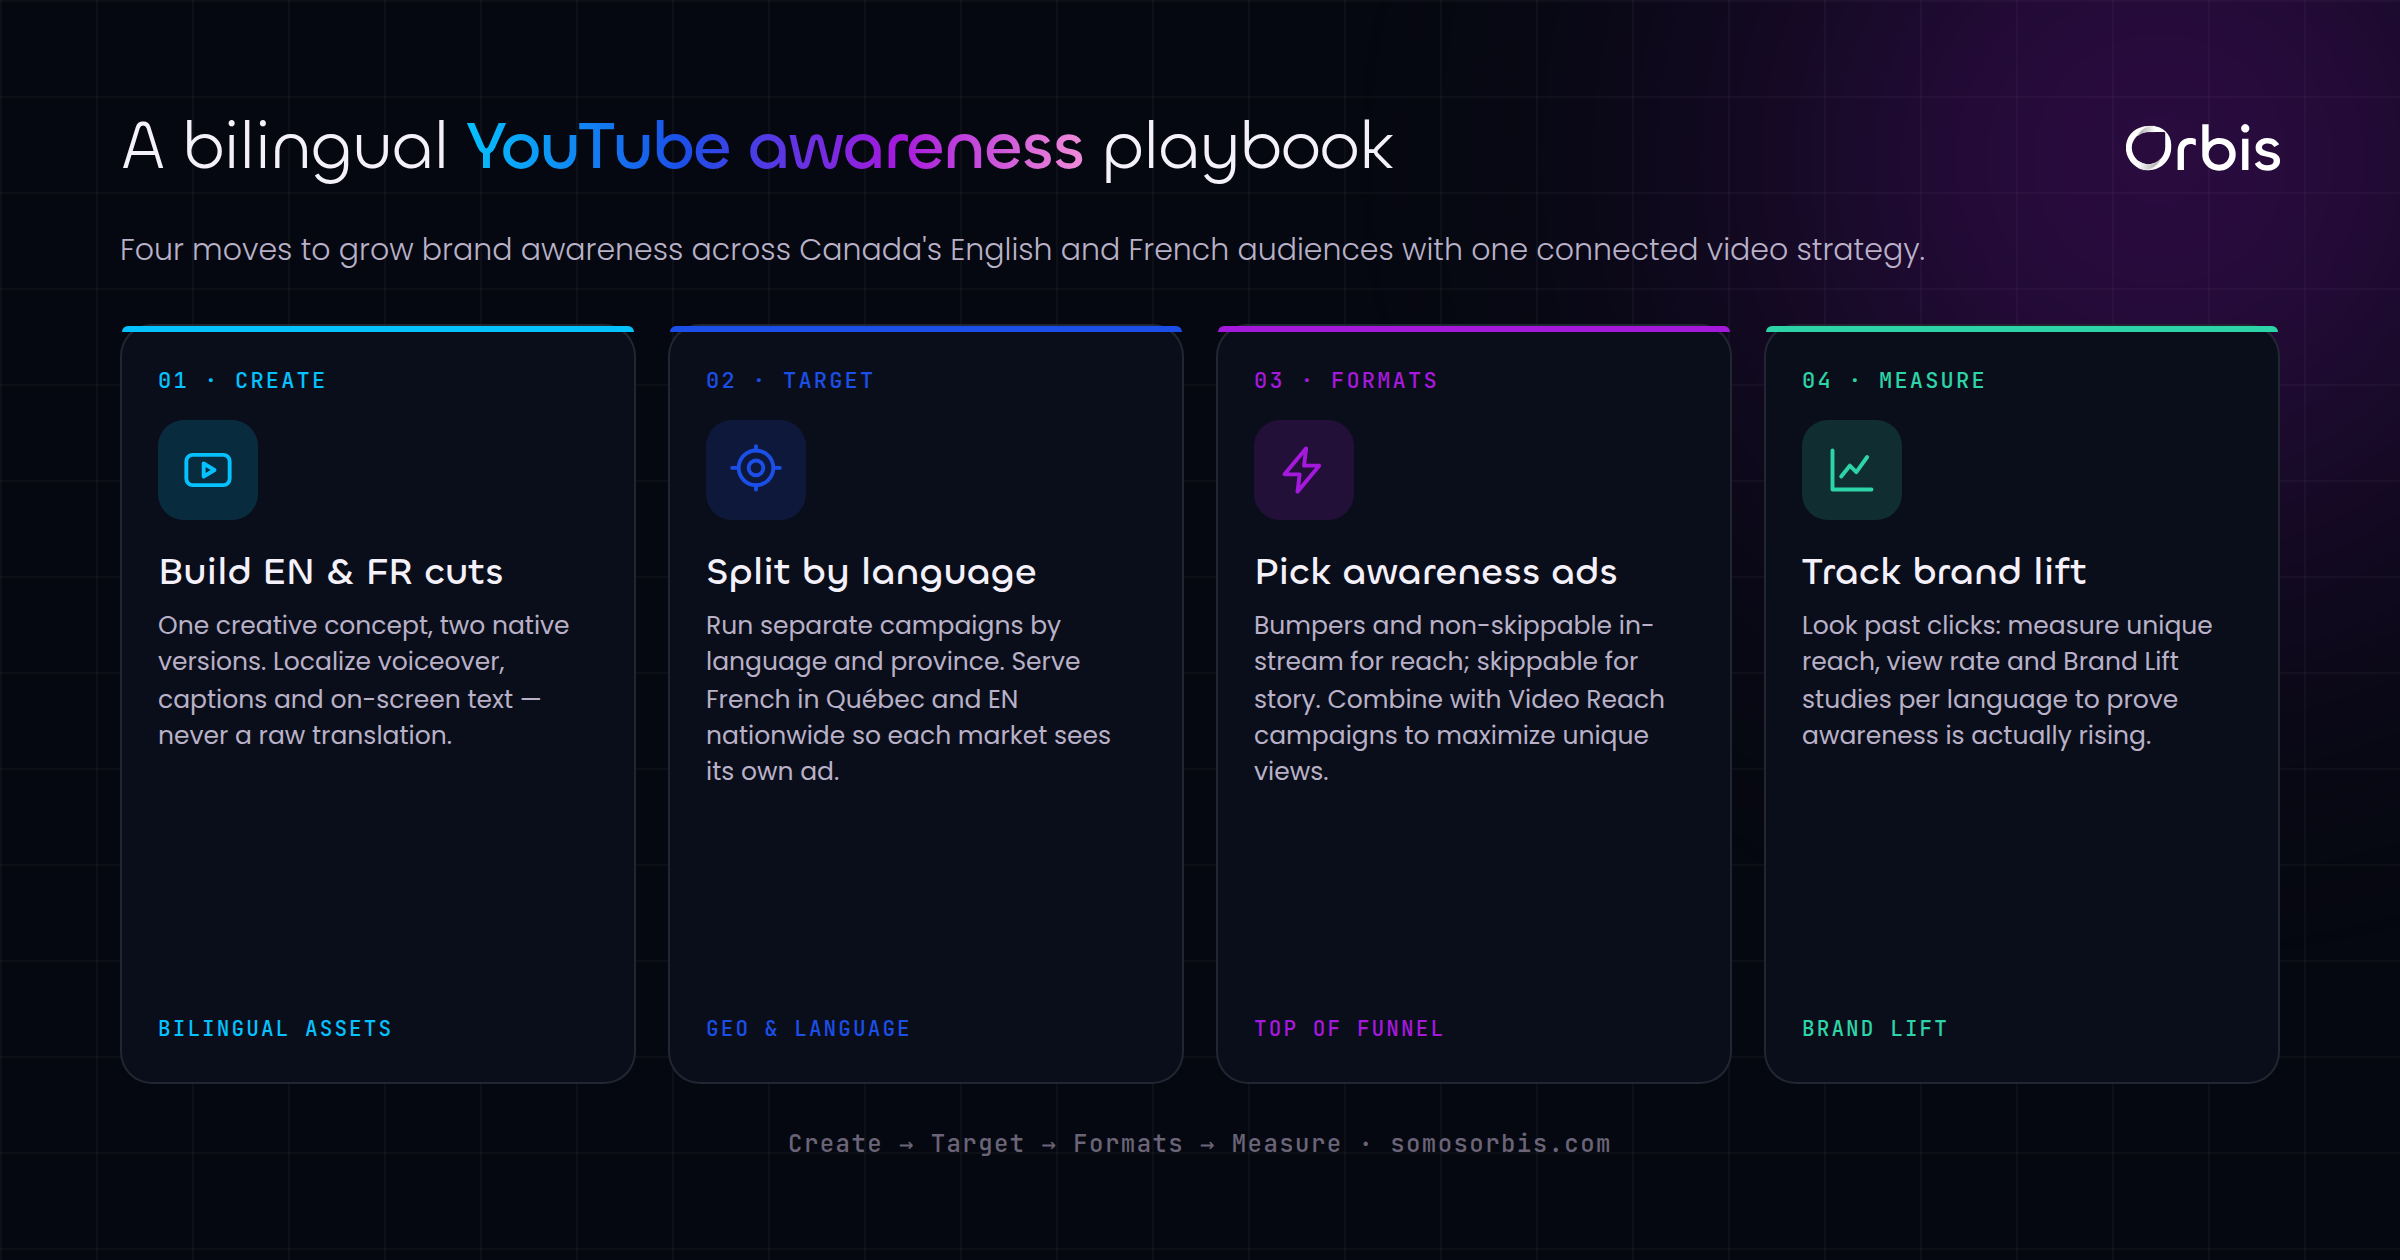Select the "Track brand lift" heading
This screenshot has width=2400, height=1260.
(x=1944, y=572)
